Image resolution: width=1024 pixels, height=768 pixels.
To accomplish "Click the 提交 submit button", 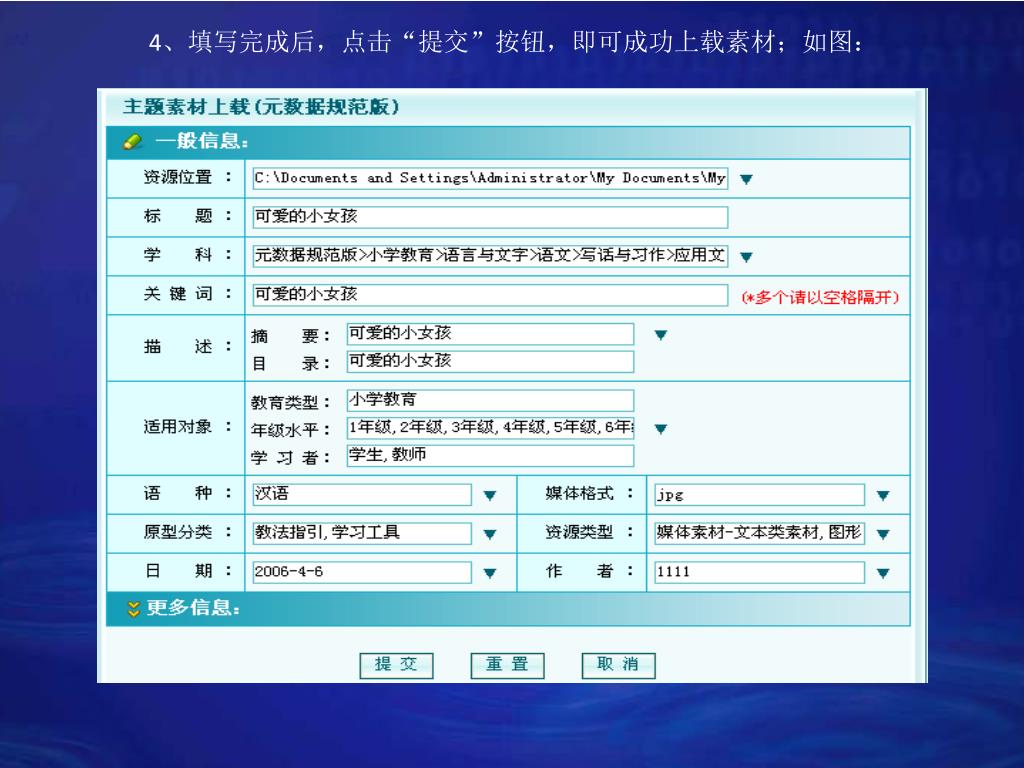I will pos(396,665).
